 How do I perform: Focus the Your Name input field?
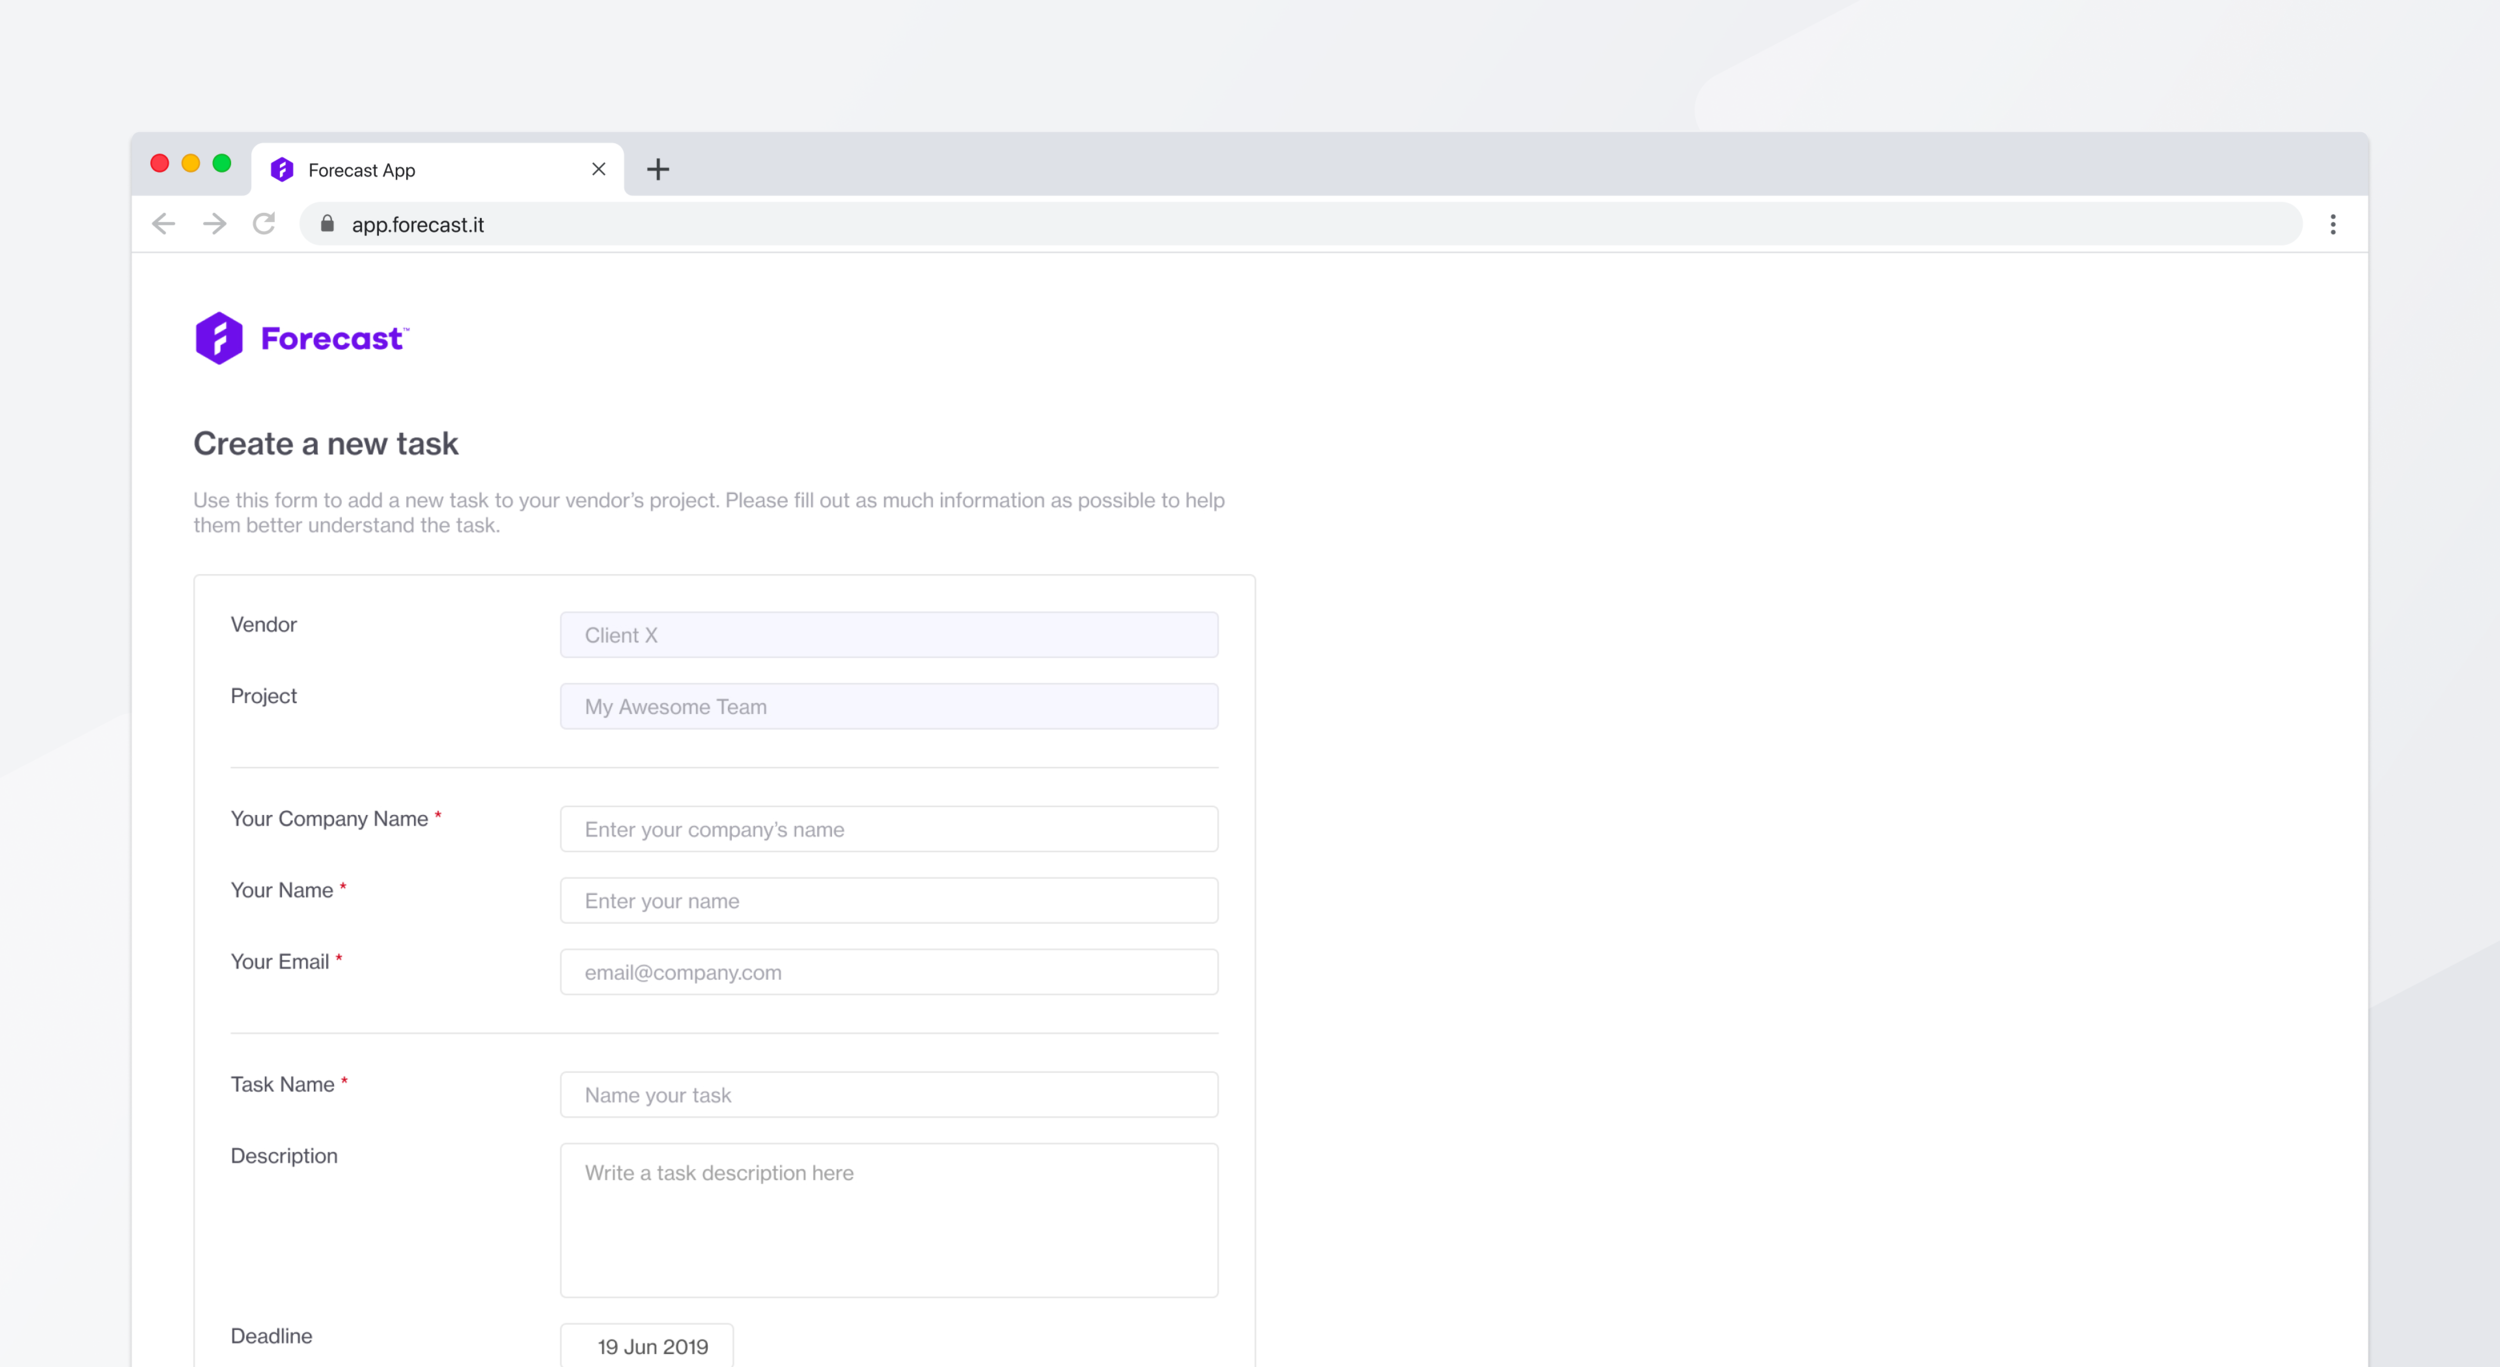coord(888,900)
